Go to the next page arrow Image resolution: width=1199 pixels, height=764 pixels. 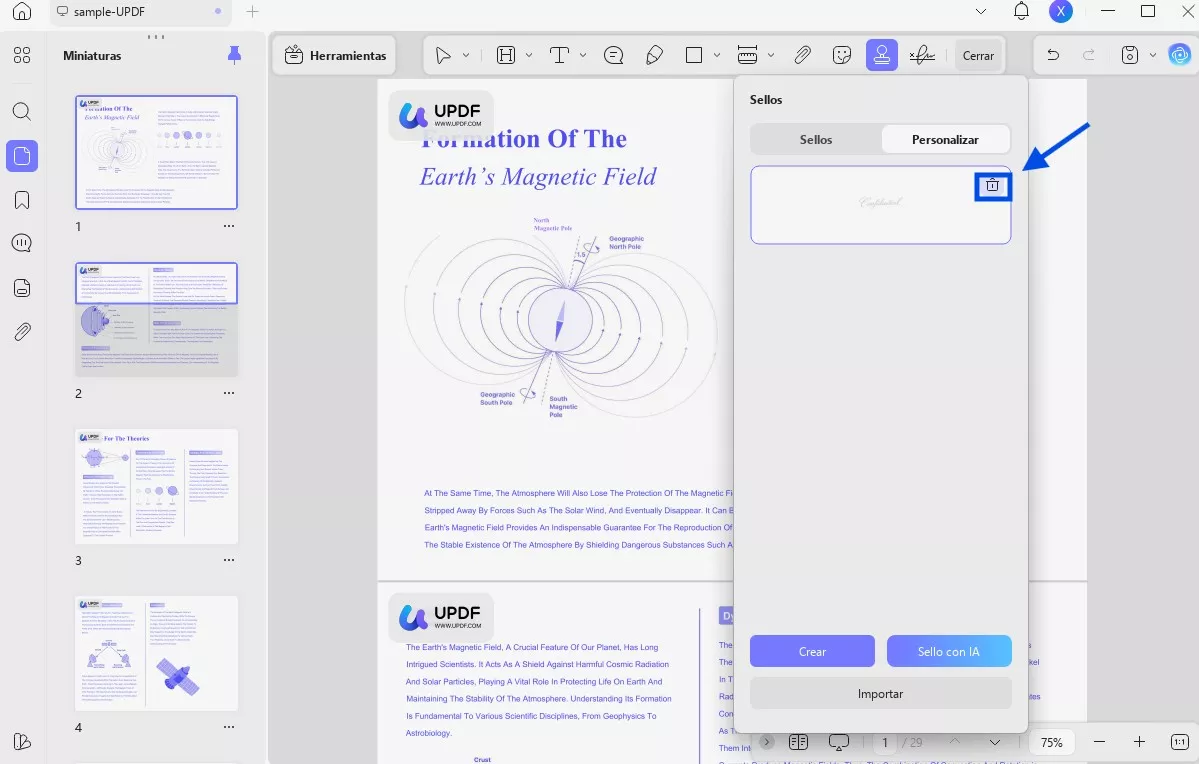click(995, 742)
